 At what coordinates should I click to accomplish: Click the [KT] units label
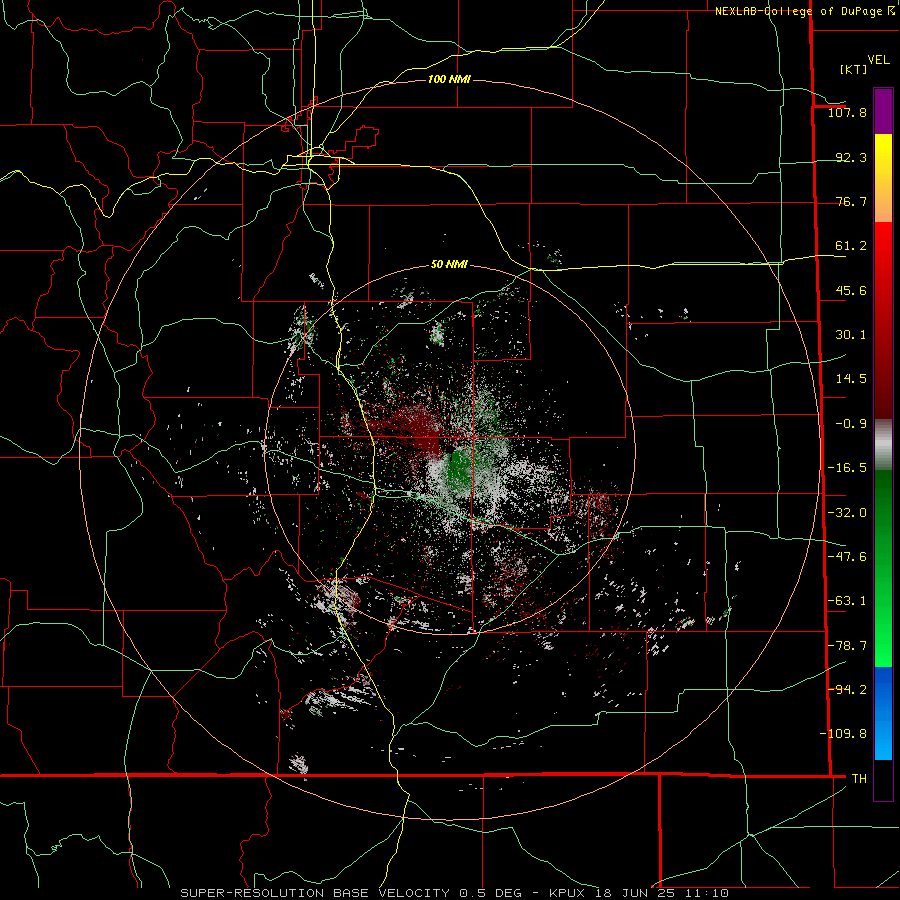(x=853, y=69)
